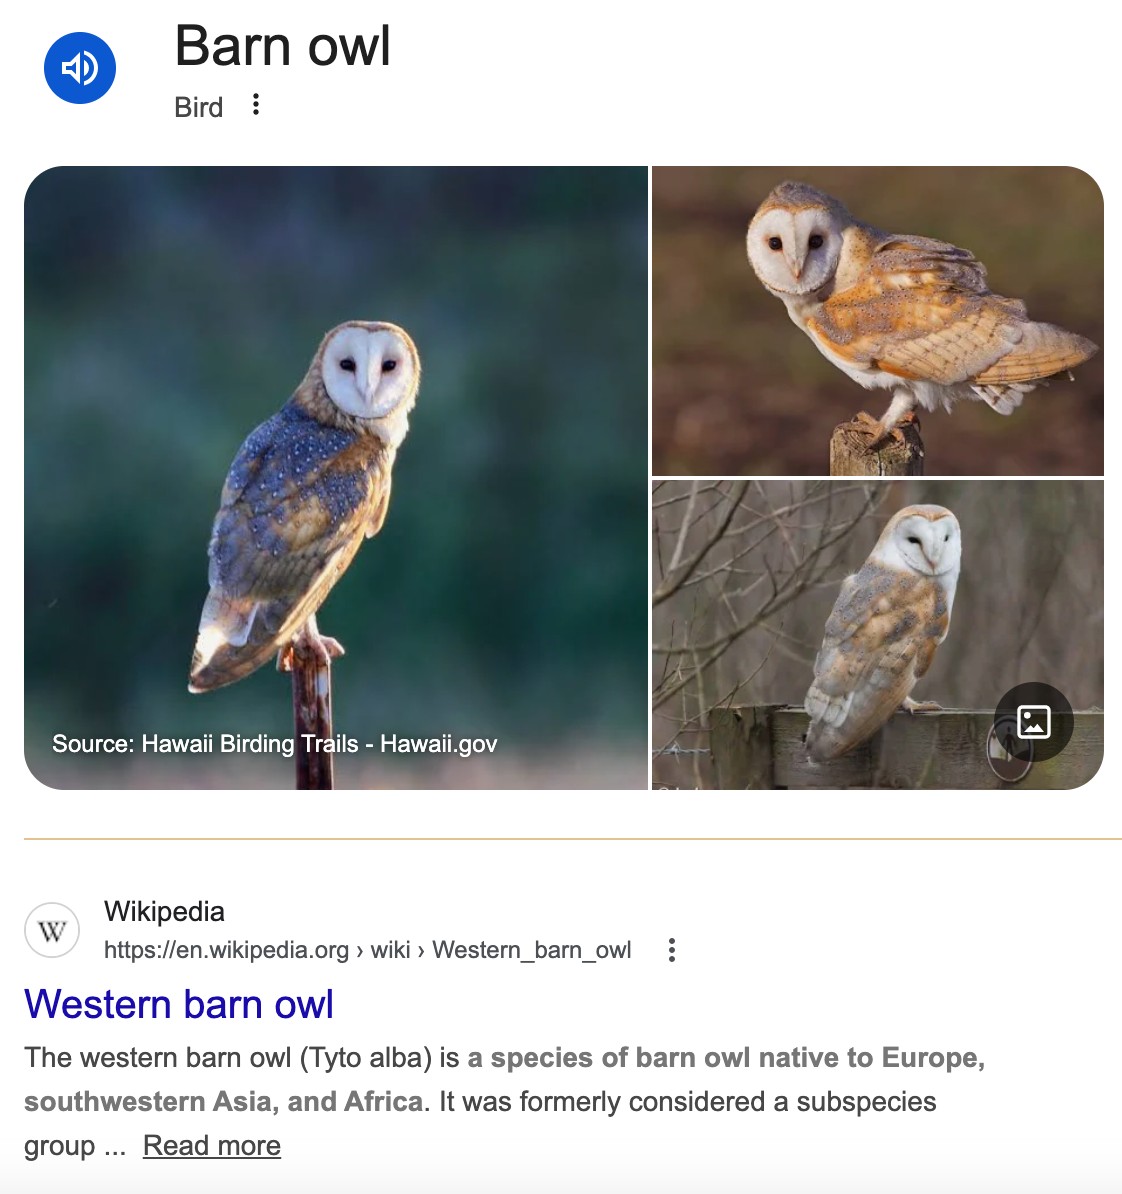View the owl on wooden fence photo

[x=877, y=635]
